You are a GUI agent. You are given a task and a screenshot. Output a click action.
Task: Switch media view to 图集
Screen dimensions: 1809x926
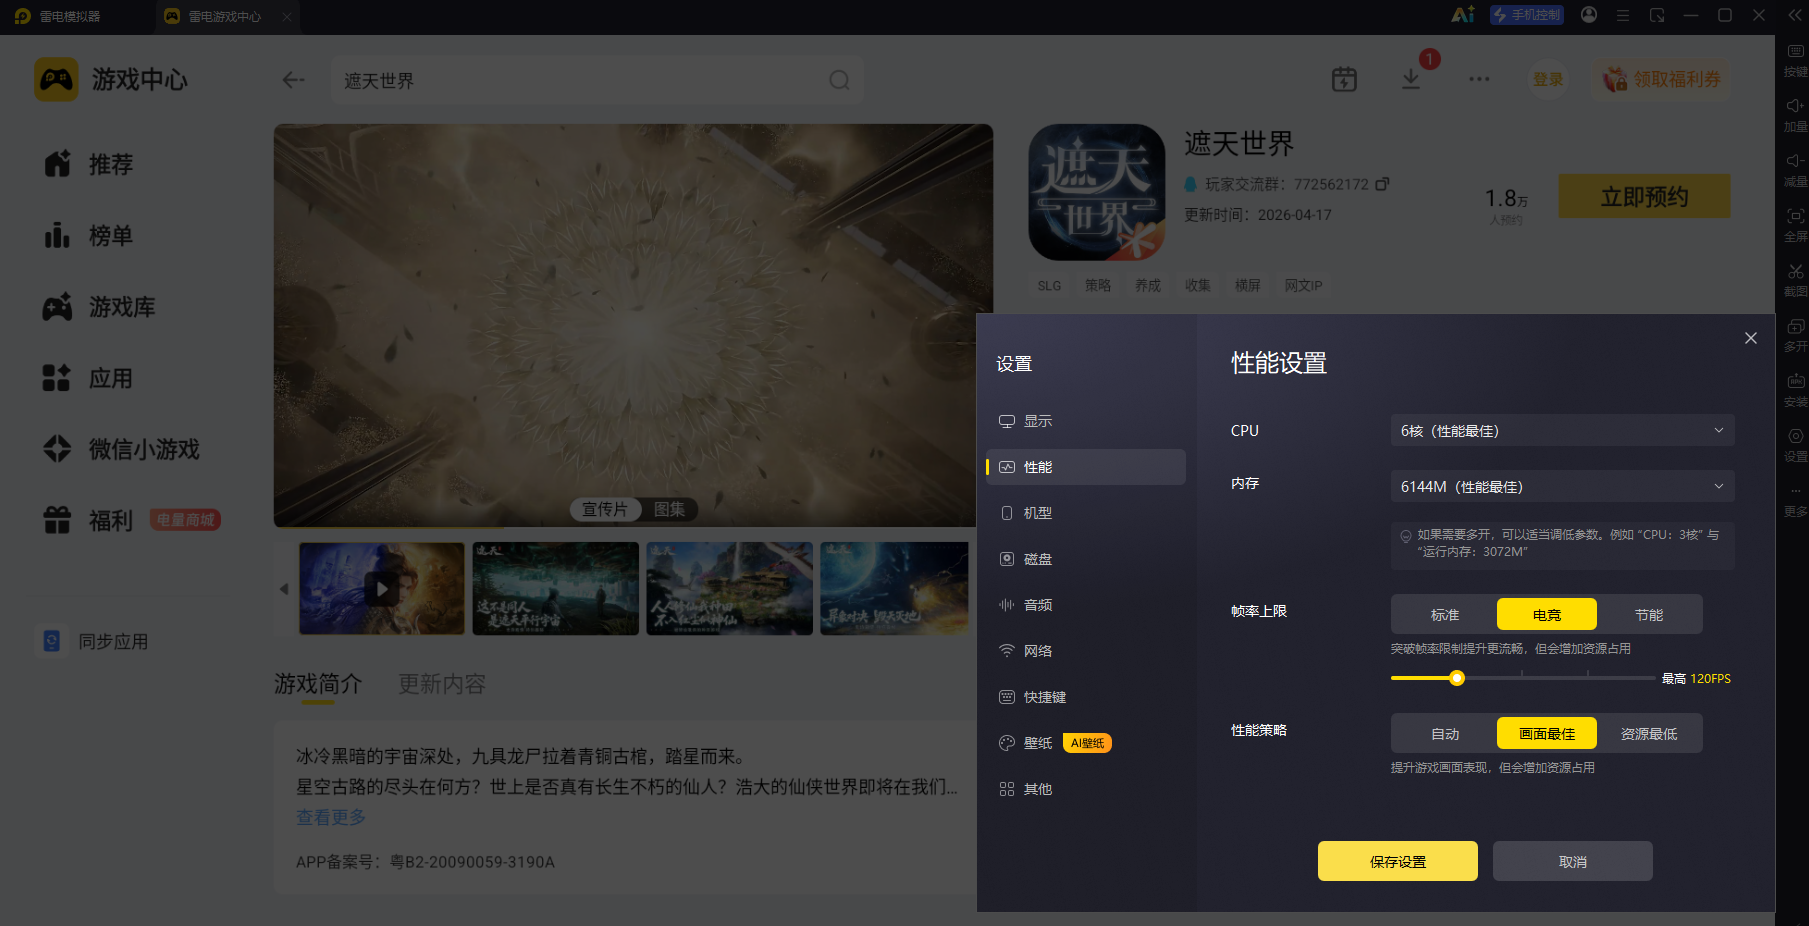670,510
